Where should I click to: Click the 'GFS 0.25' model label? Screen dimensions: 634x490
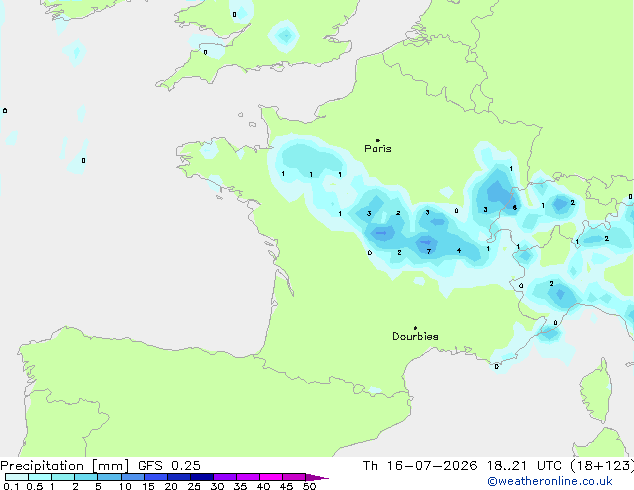click(x=169, y=466)
